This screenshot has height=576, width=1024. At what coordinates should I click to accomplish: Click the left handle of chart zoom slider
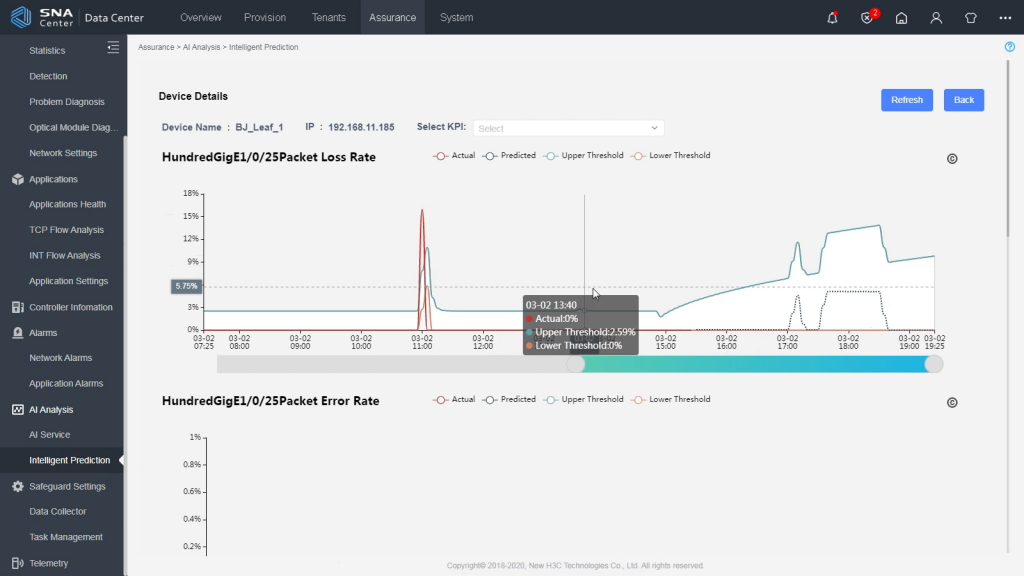coord(575,364)
